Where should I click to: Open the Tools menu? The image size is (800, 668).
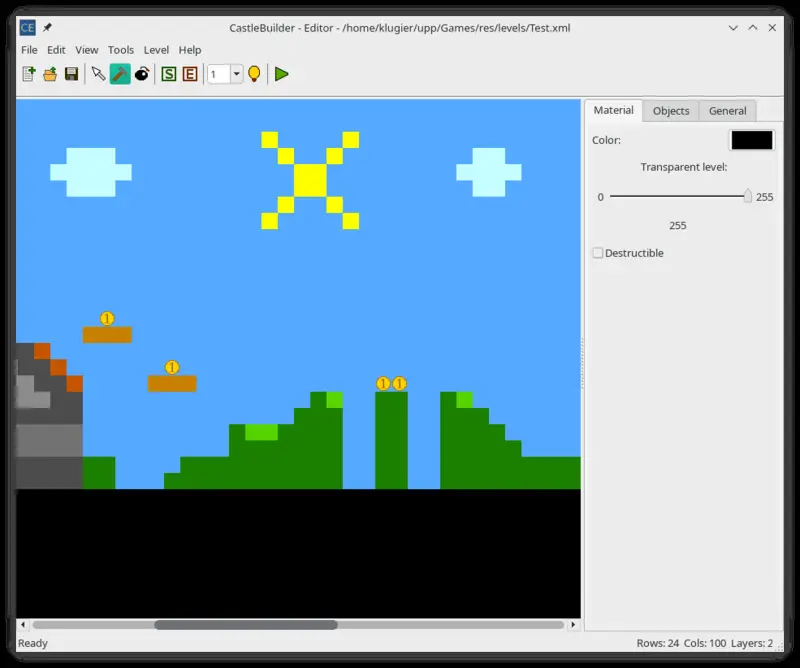(121, 49)
